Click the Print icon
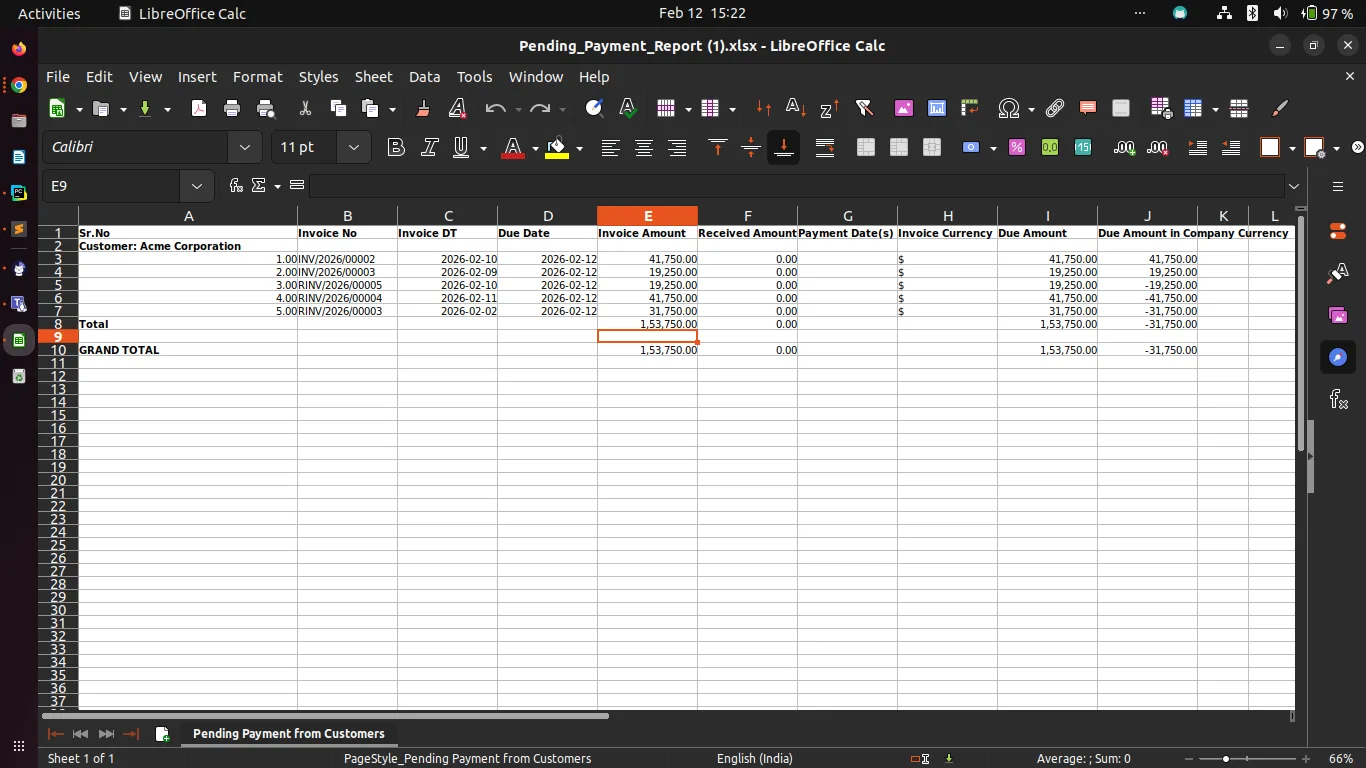Screen dimensions: 1366x768 click(x=232, y=109)
